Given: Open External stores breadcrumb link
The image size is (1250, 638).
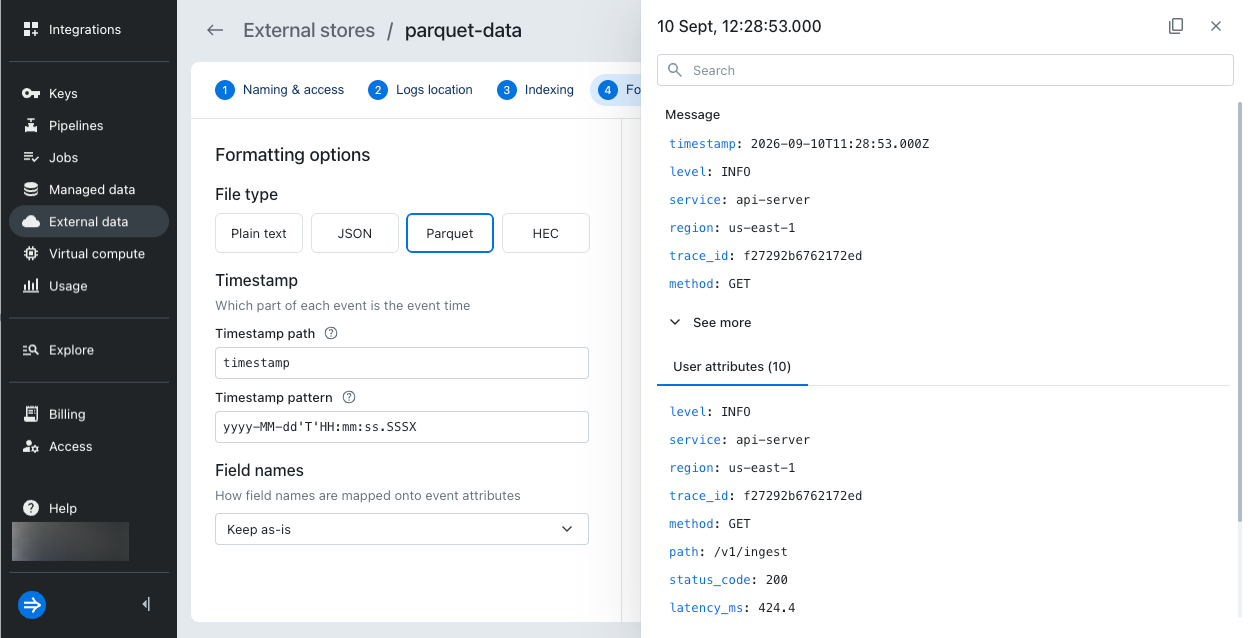Looking at the screenshot, I should click(x=309, y=30).
